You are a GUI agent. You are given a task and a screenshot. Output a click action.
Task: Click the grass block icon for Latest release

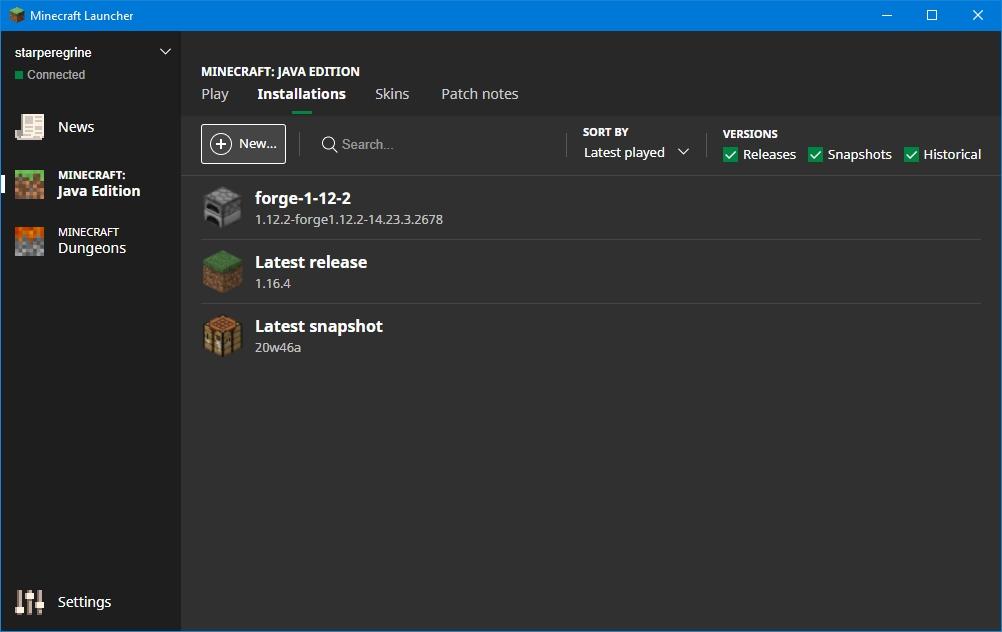coord(222,272)
